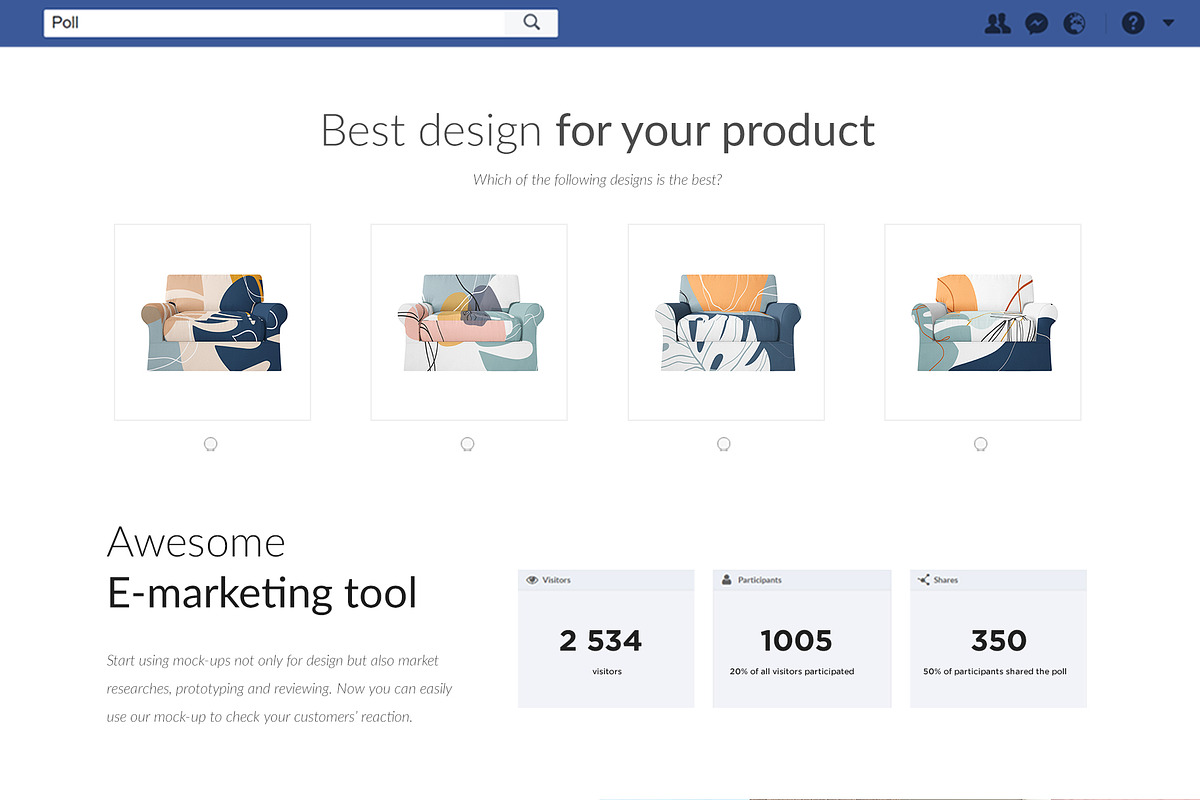
Task: Open the Messenger chat icon
Action: pyautogui.click(x=1037, y=23)
